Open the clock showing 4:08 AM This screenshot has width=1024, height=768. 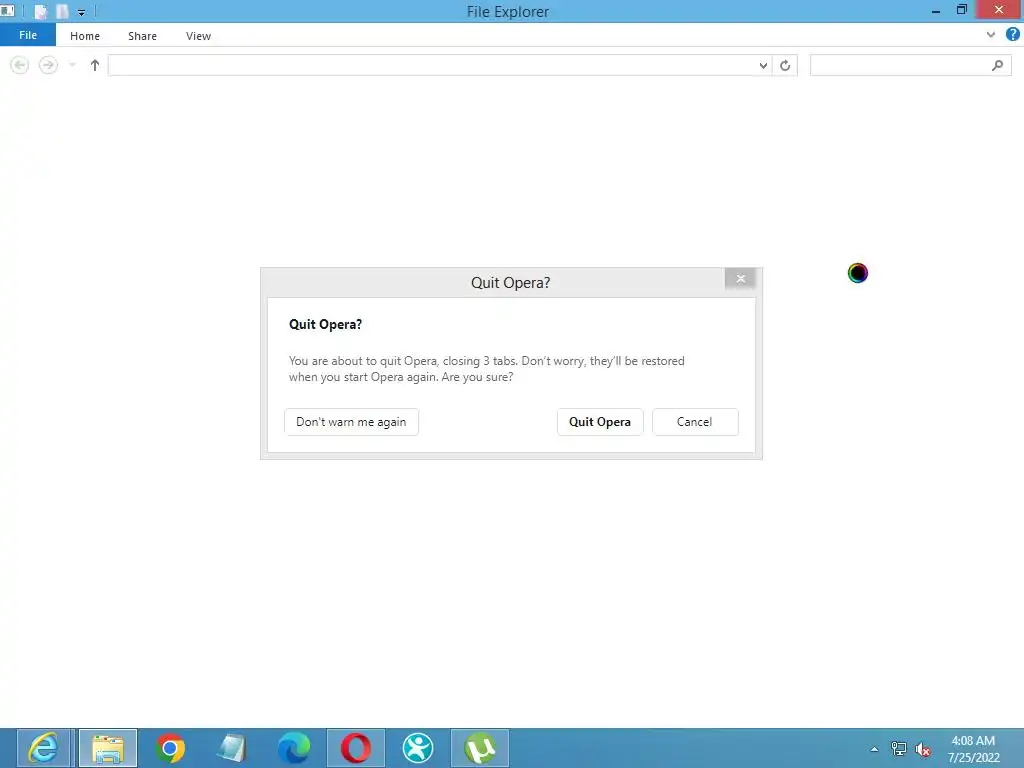coord(974,749)
